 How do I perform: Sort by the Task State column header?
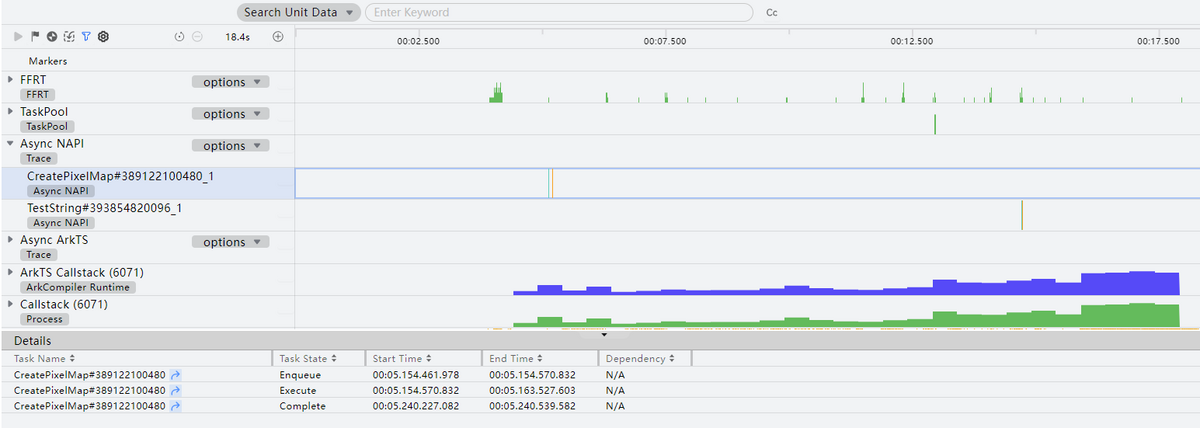pos(307,358)
